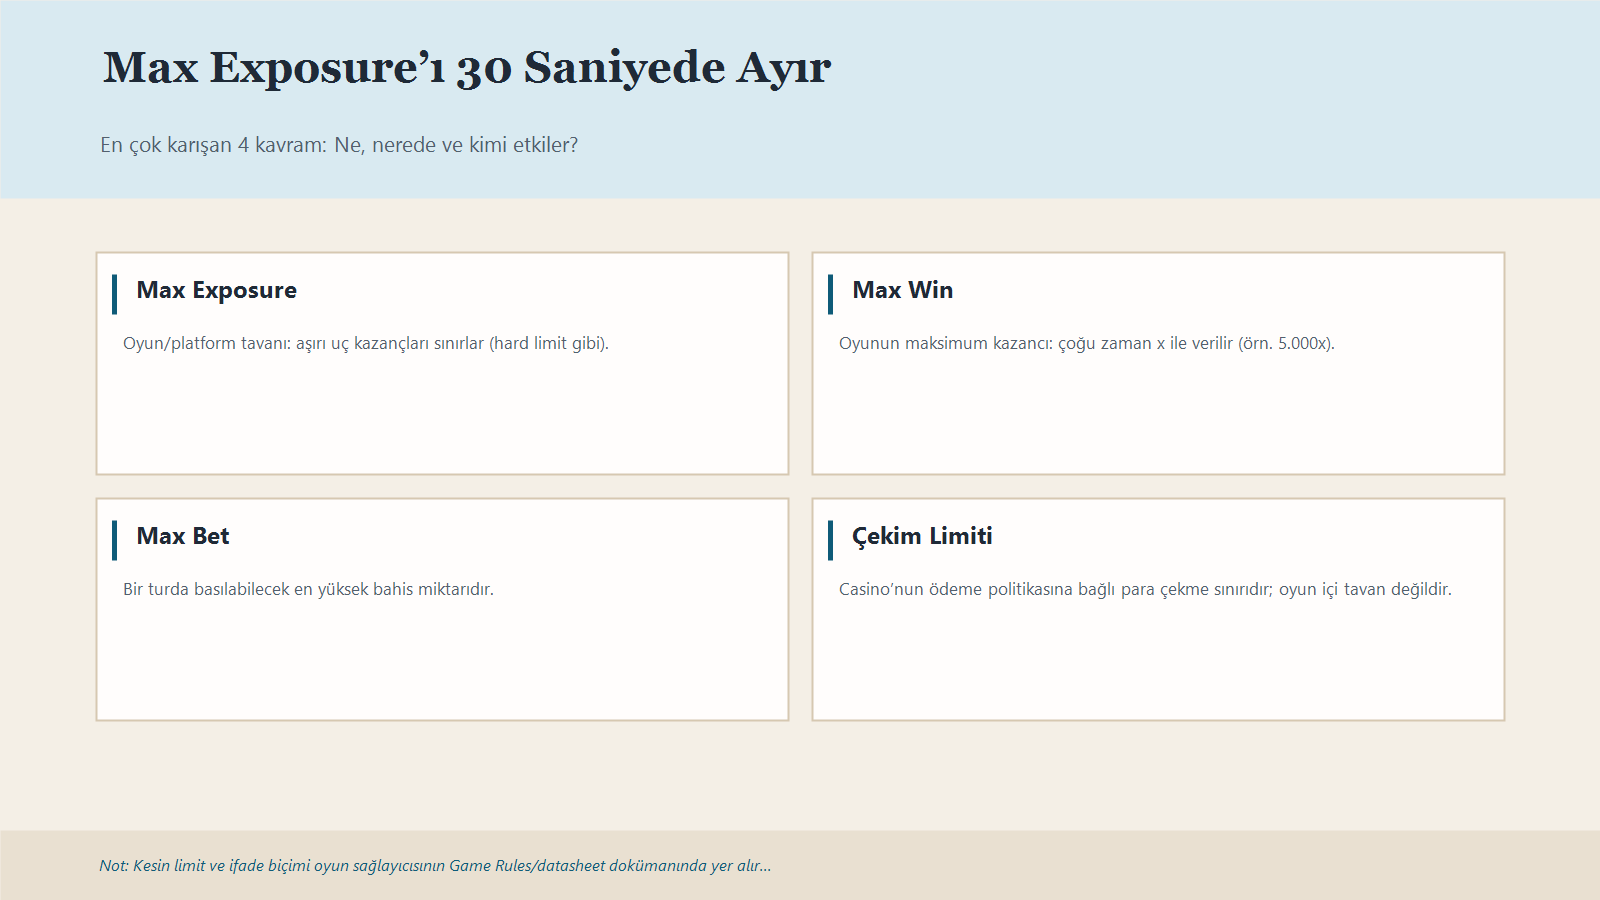Click the "(hard limit gibi)" parenthetical text
The width and height of the screenshot is (1600, 900).
pos(548,344)
